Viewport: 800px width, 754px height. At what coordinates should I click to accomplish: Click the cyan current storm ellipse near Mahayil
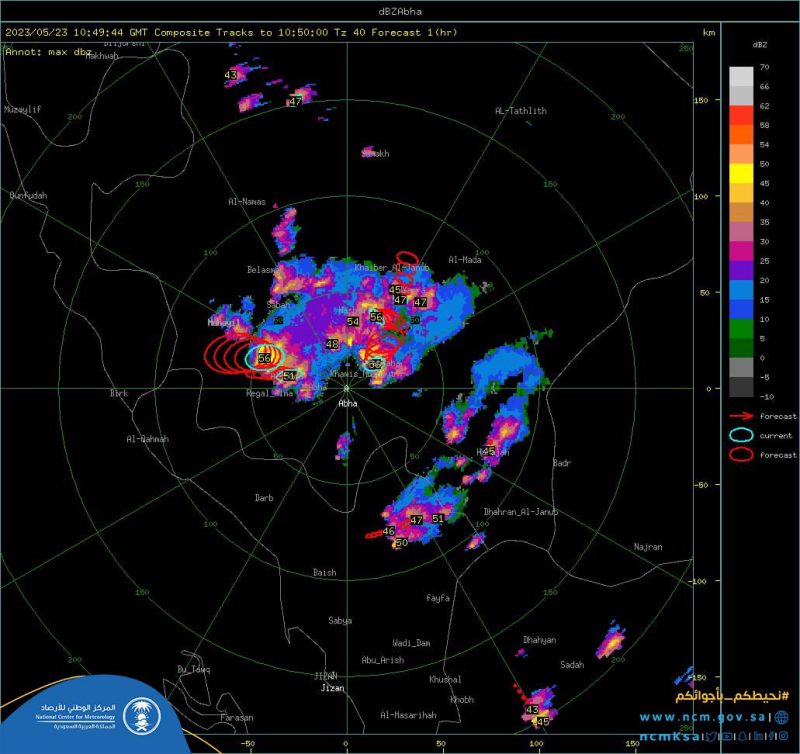[264, 357]
